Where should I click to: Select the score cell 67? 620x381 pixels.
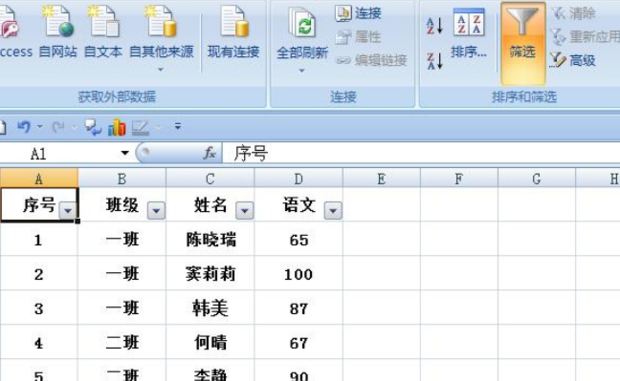click(299, 342)
